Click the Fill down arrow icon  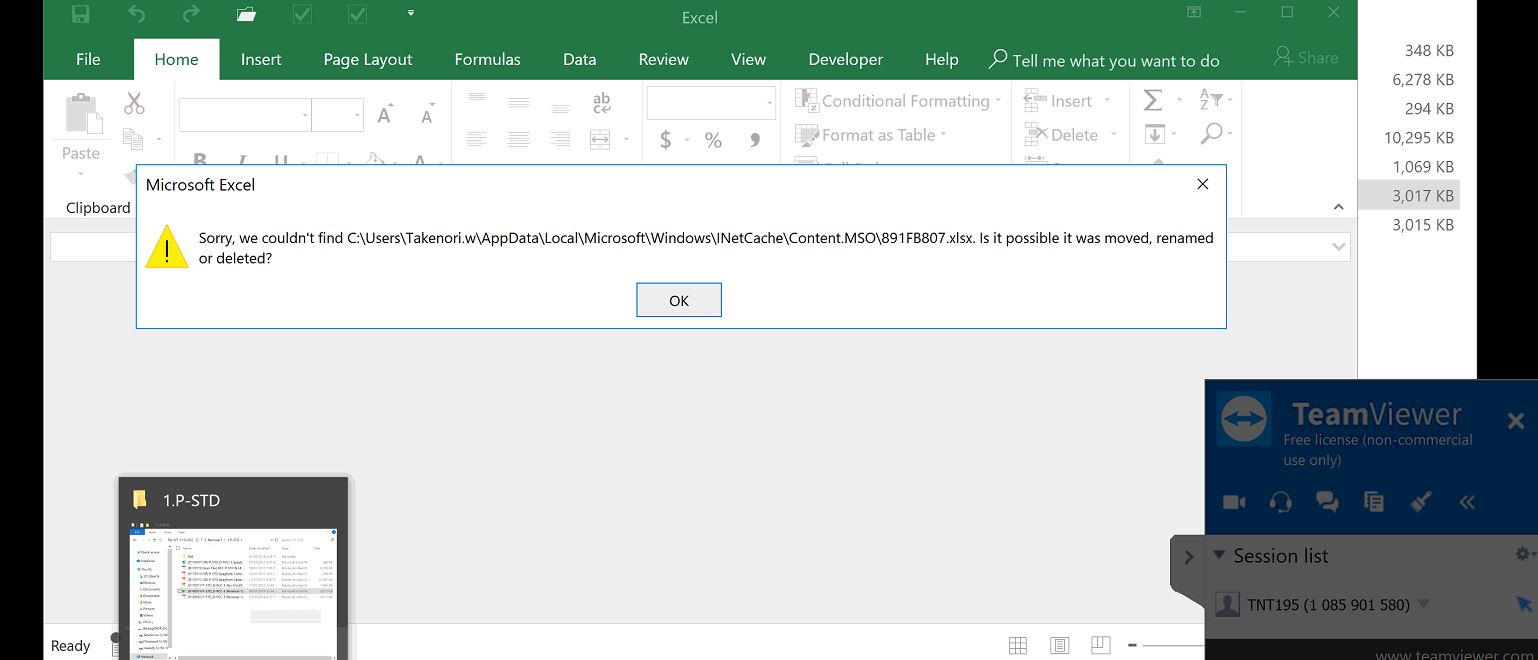1155,133
